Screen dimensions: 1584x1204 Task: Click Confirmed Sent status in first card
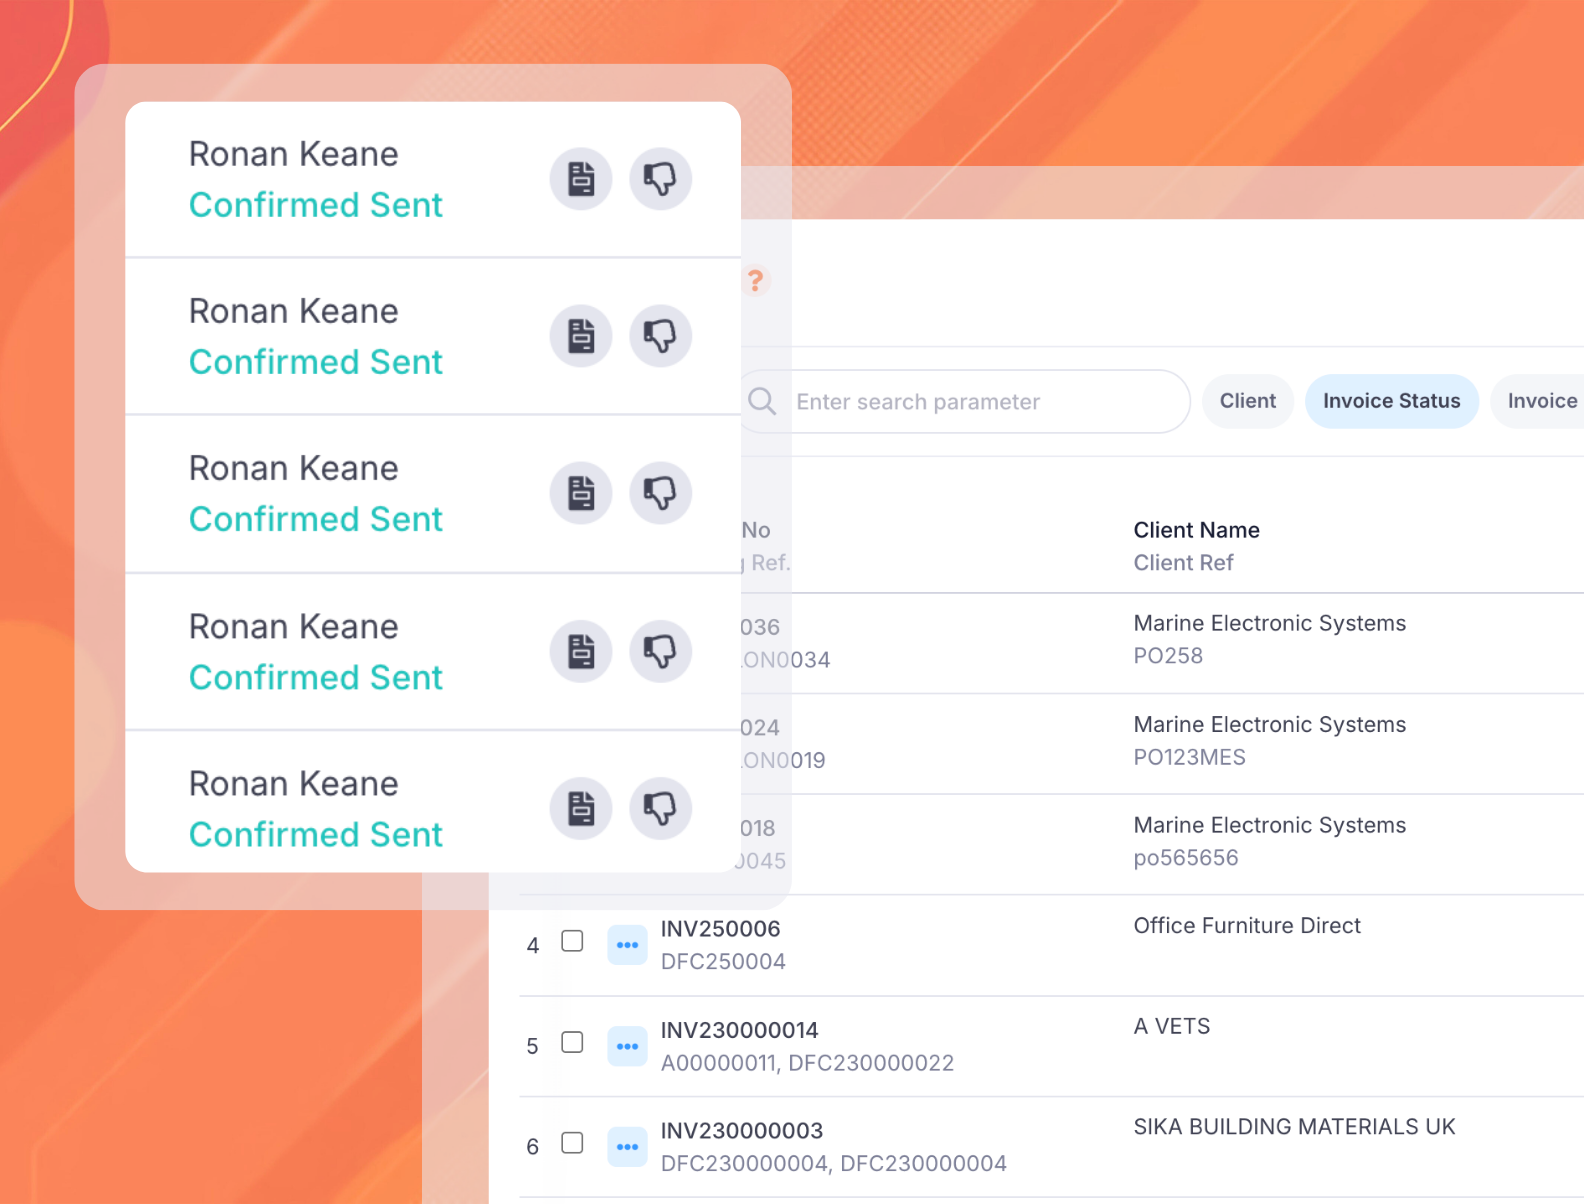[315, 205]
